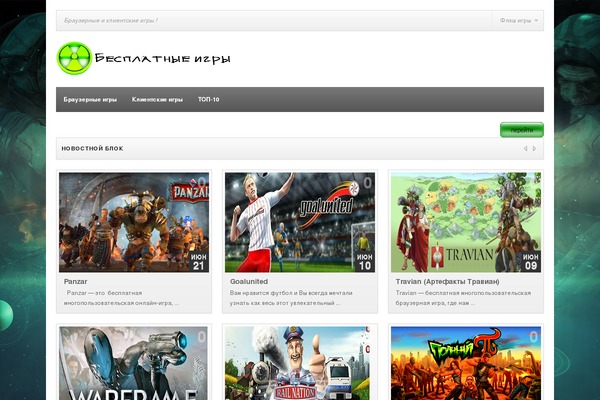Viewport: 600px width, 400px height.
Task: Open the Panzar game thumbnail
Action: pos(134,222)
